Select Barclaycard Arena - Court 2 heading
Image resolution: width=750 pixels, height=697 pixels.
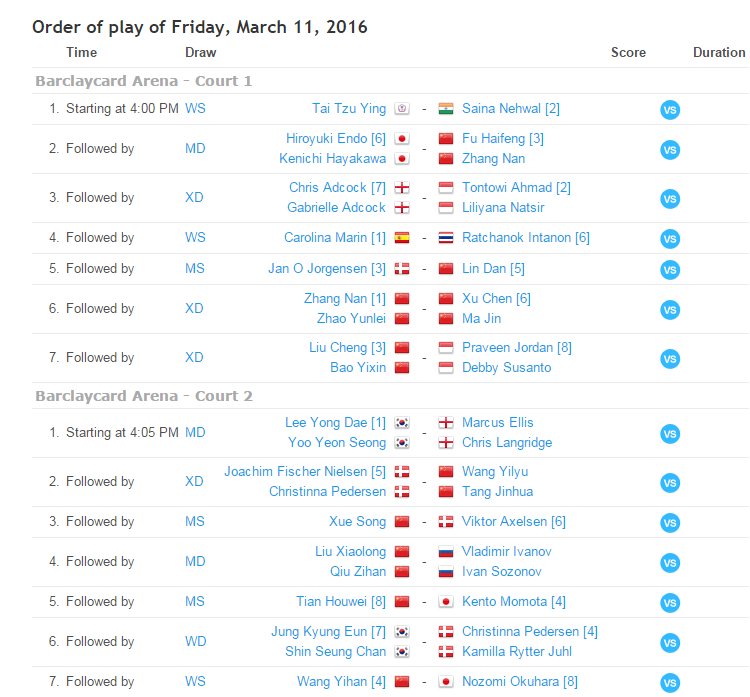pos(144,396)
